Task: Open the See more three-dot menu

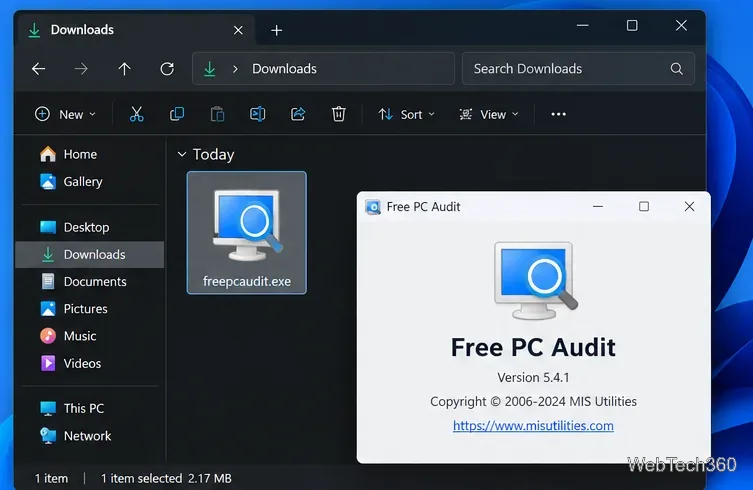Action: click(x=558, y=114)
